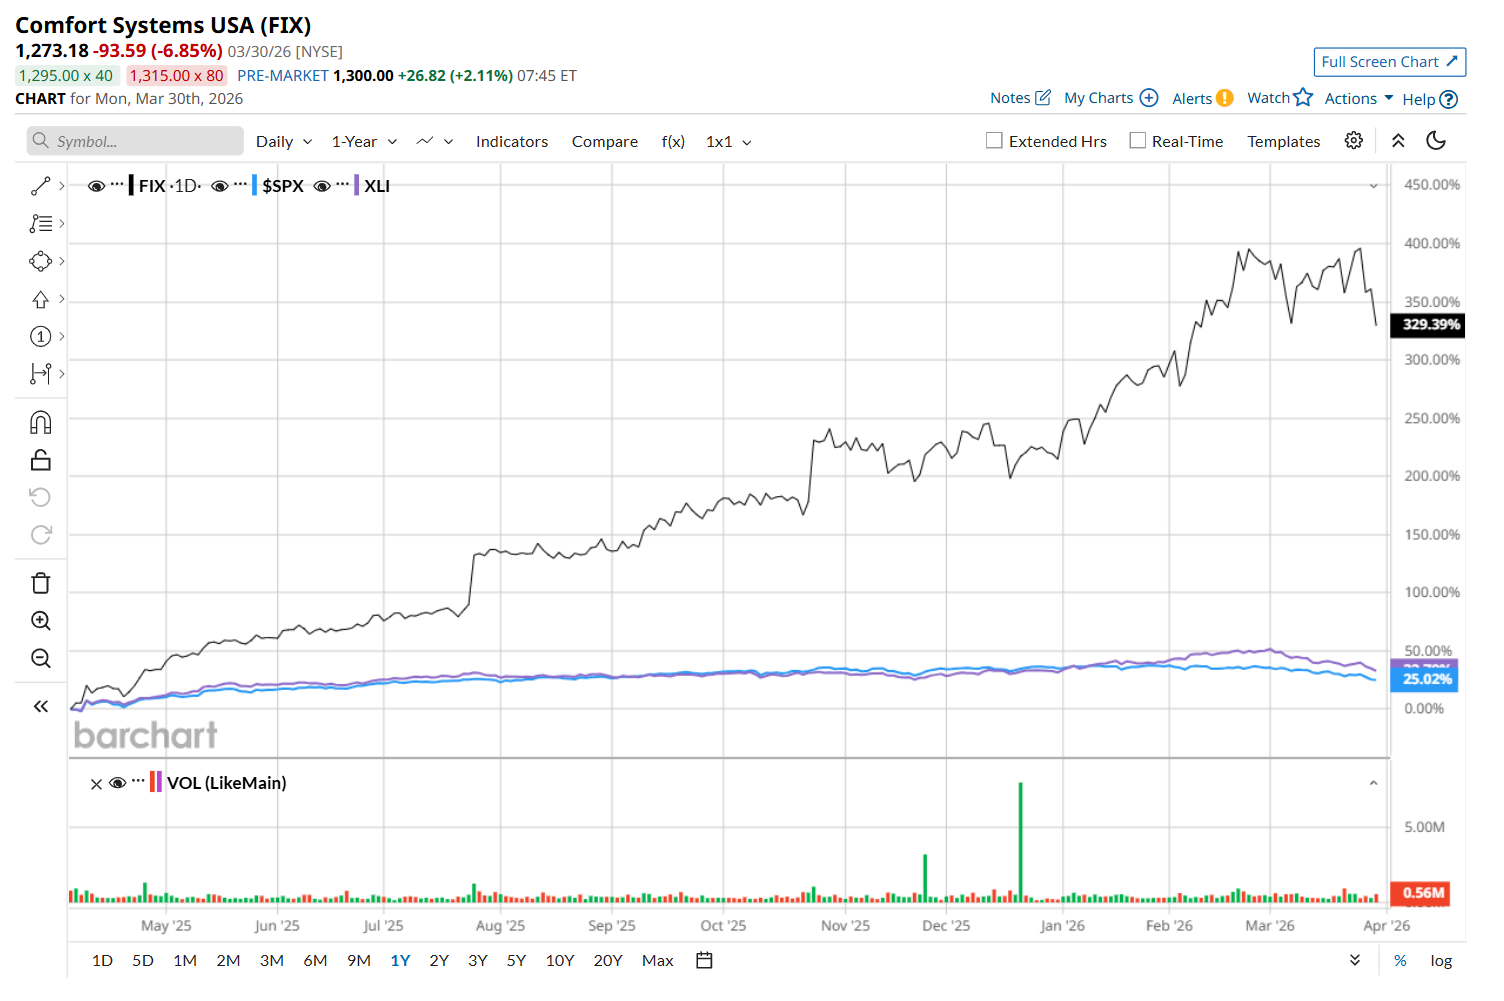
Task: Open the 1x1 grid layout dropdown
Action: [728, 142]
